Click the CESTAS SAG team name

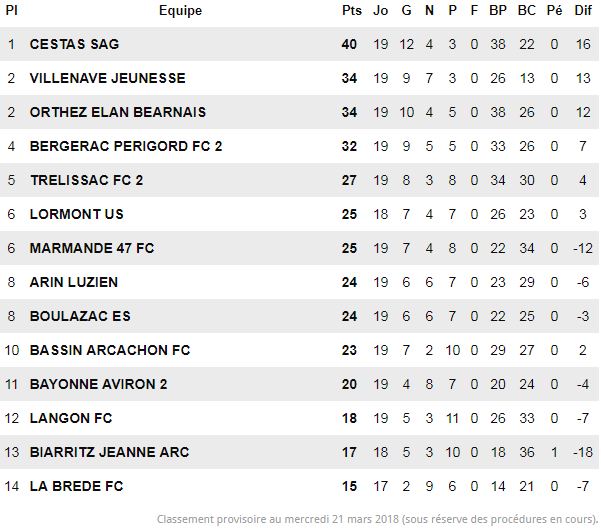coord(74,44)
